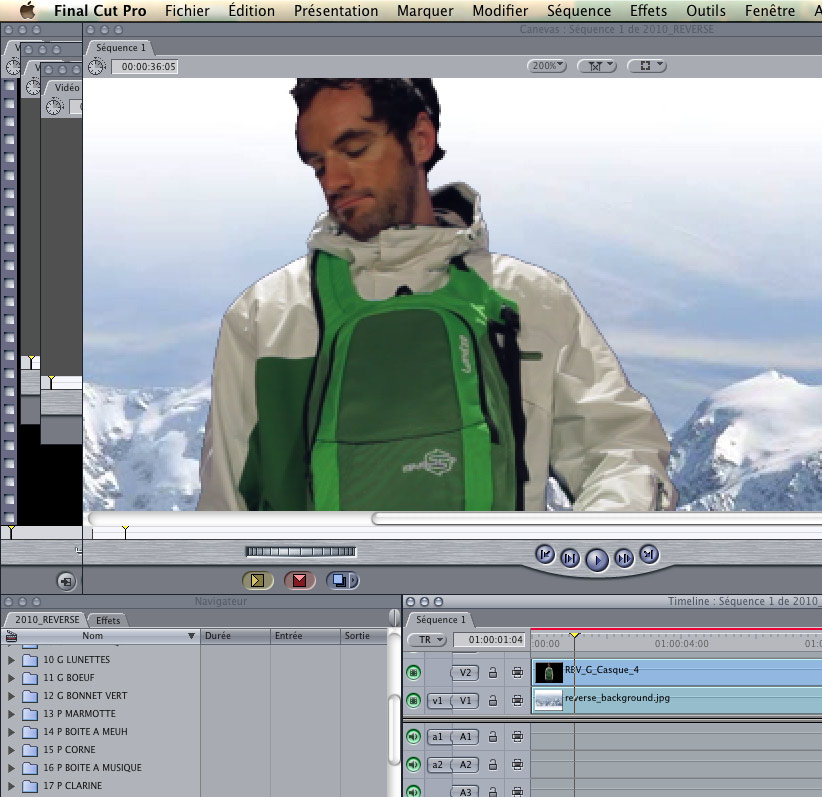Open the Présentation menu
The height and width of the screenshot is (797, 822).
336,10
